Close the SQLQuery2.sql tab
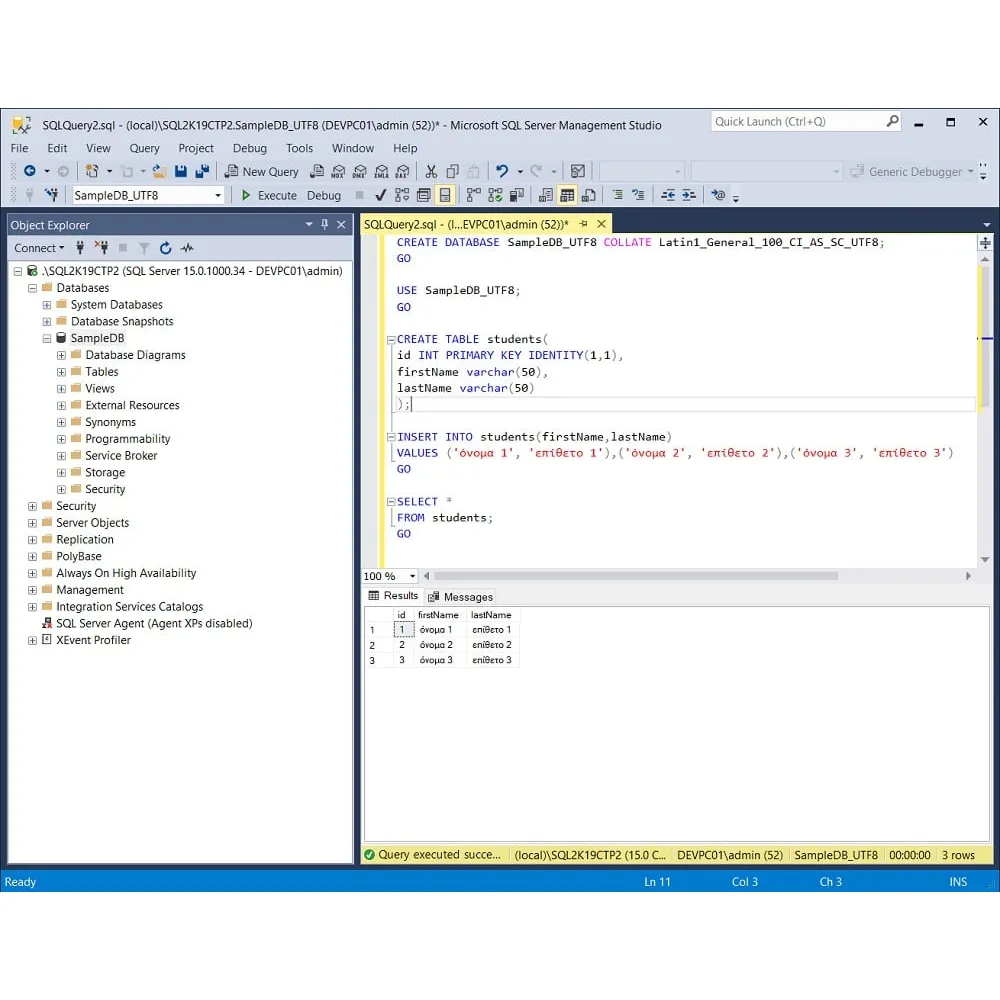 click(x=601, y=224)
